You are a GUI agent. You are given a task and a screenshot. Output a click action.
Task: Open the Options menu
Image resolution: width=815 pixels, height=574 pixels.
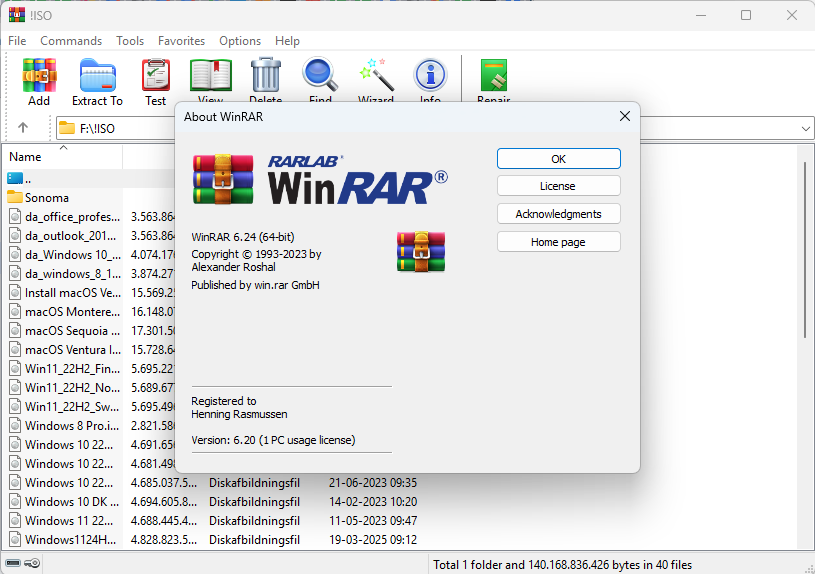(x=240, y=41)
